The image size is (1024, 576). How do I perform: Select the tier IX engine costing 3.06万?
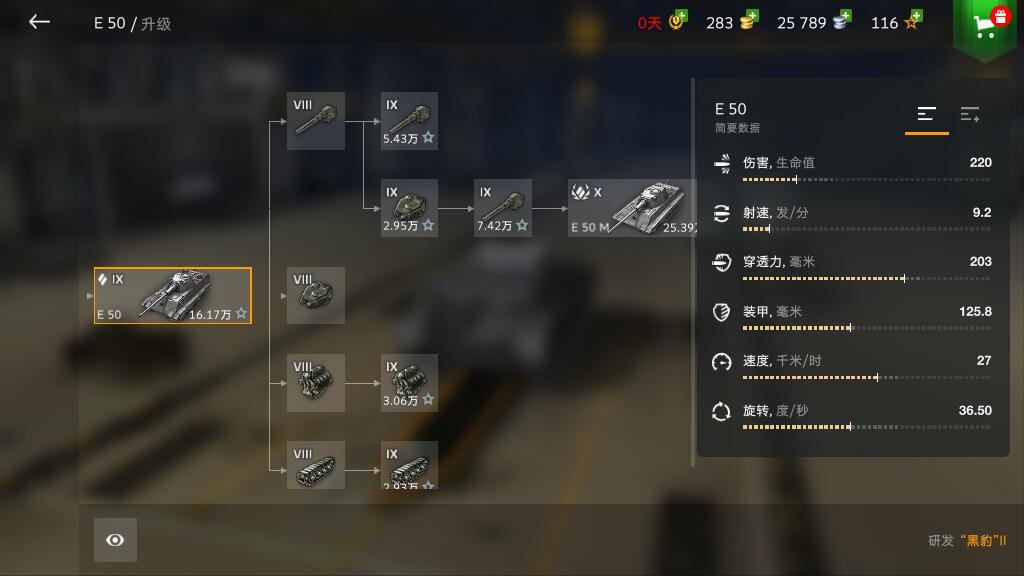tap(409, 383)
